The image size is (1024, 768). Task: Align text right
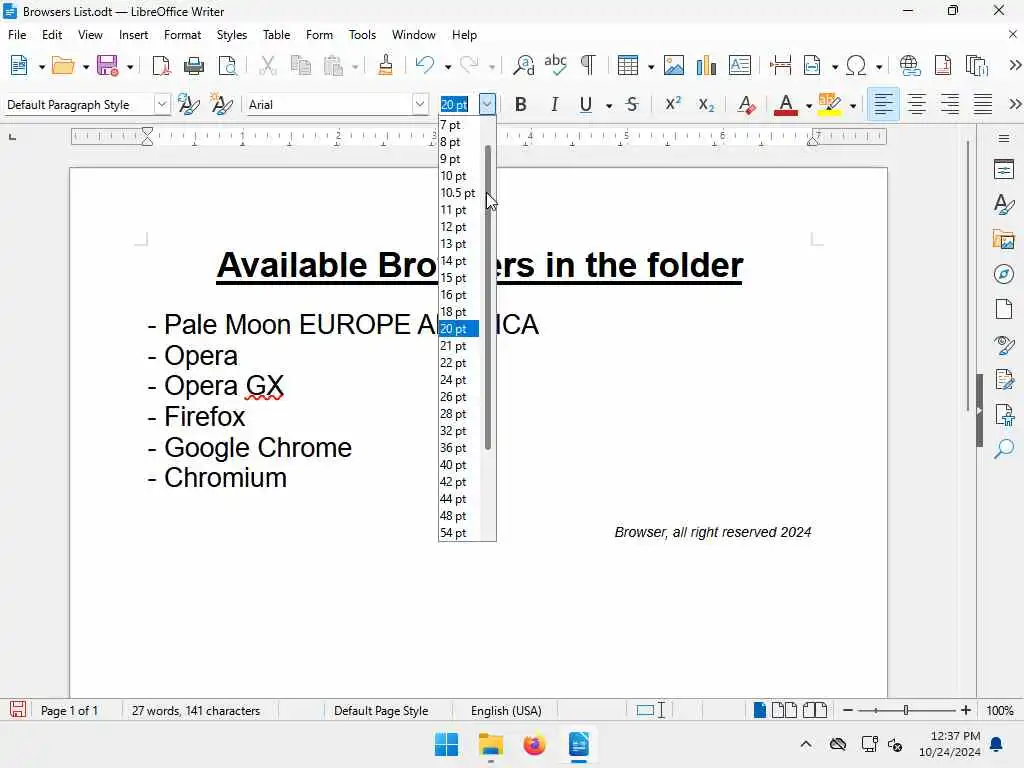point(950,104)
